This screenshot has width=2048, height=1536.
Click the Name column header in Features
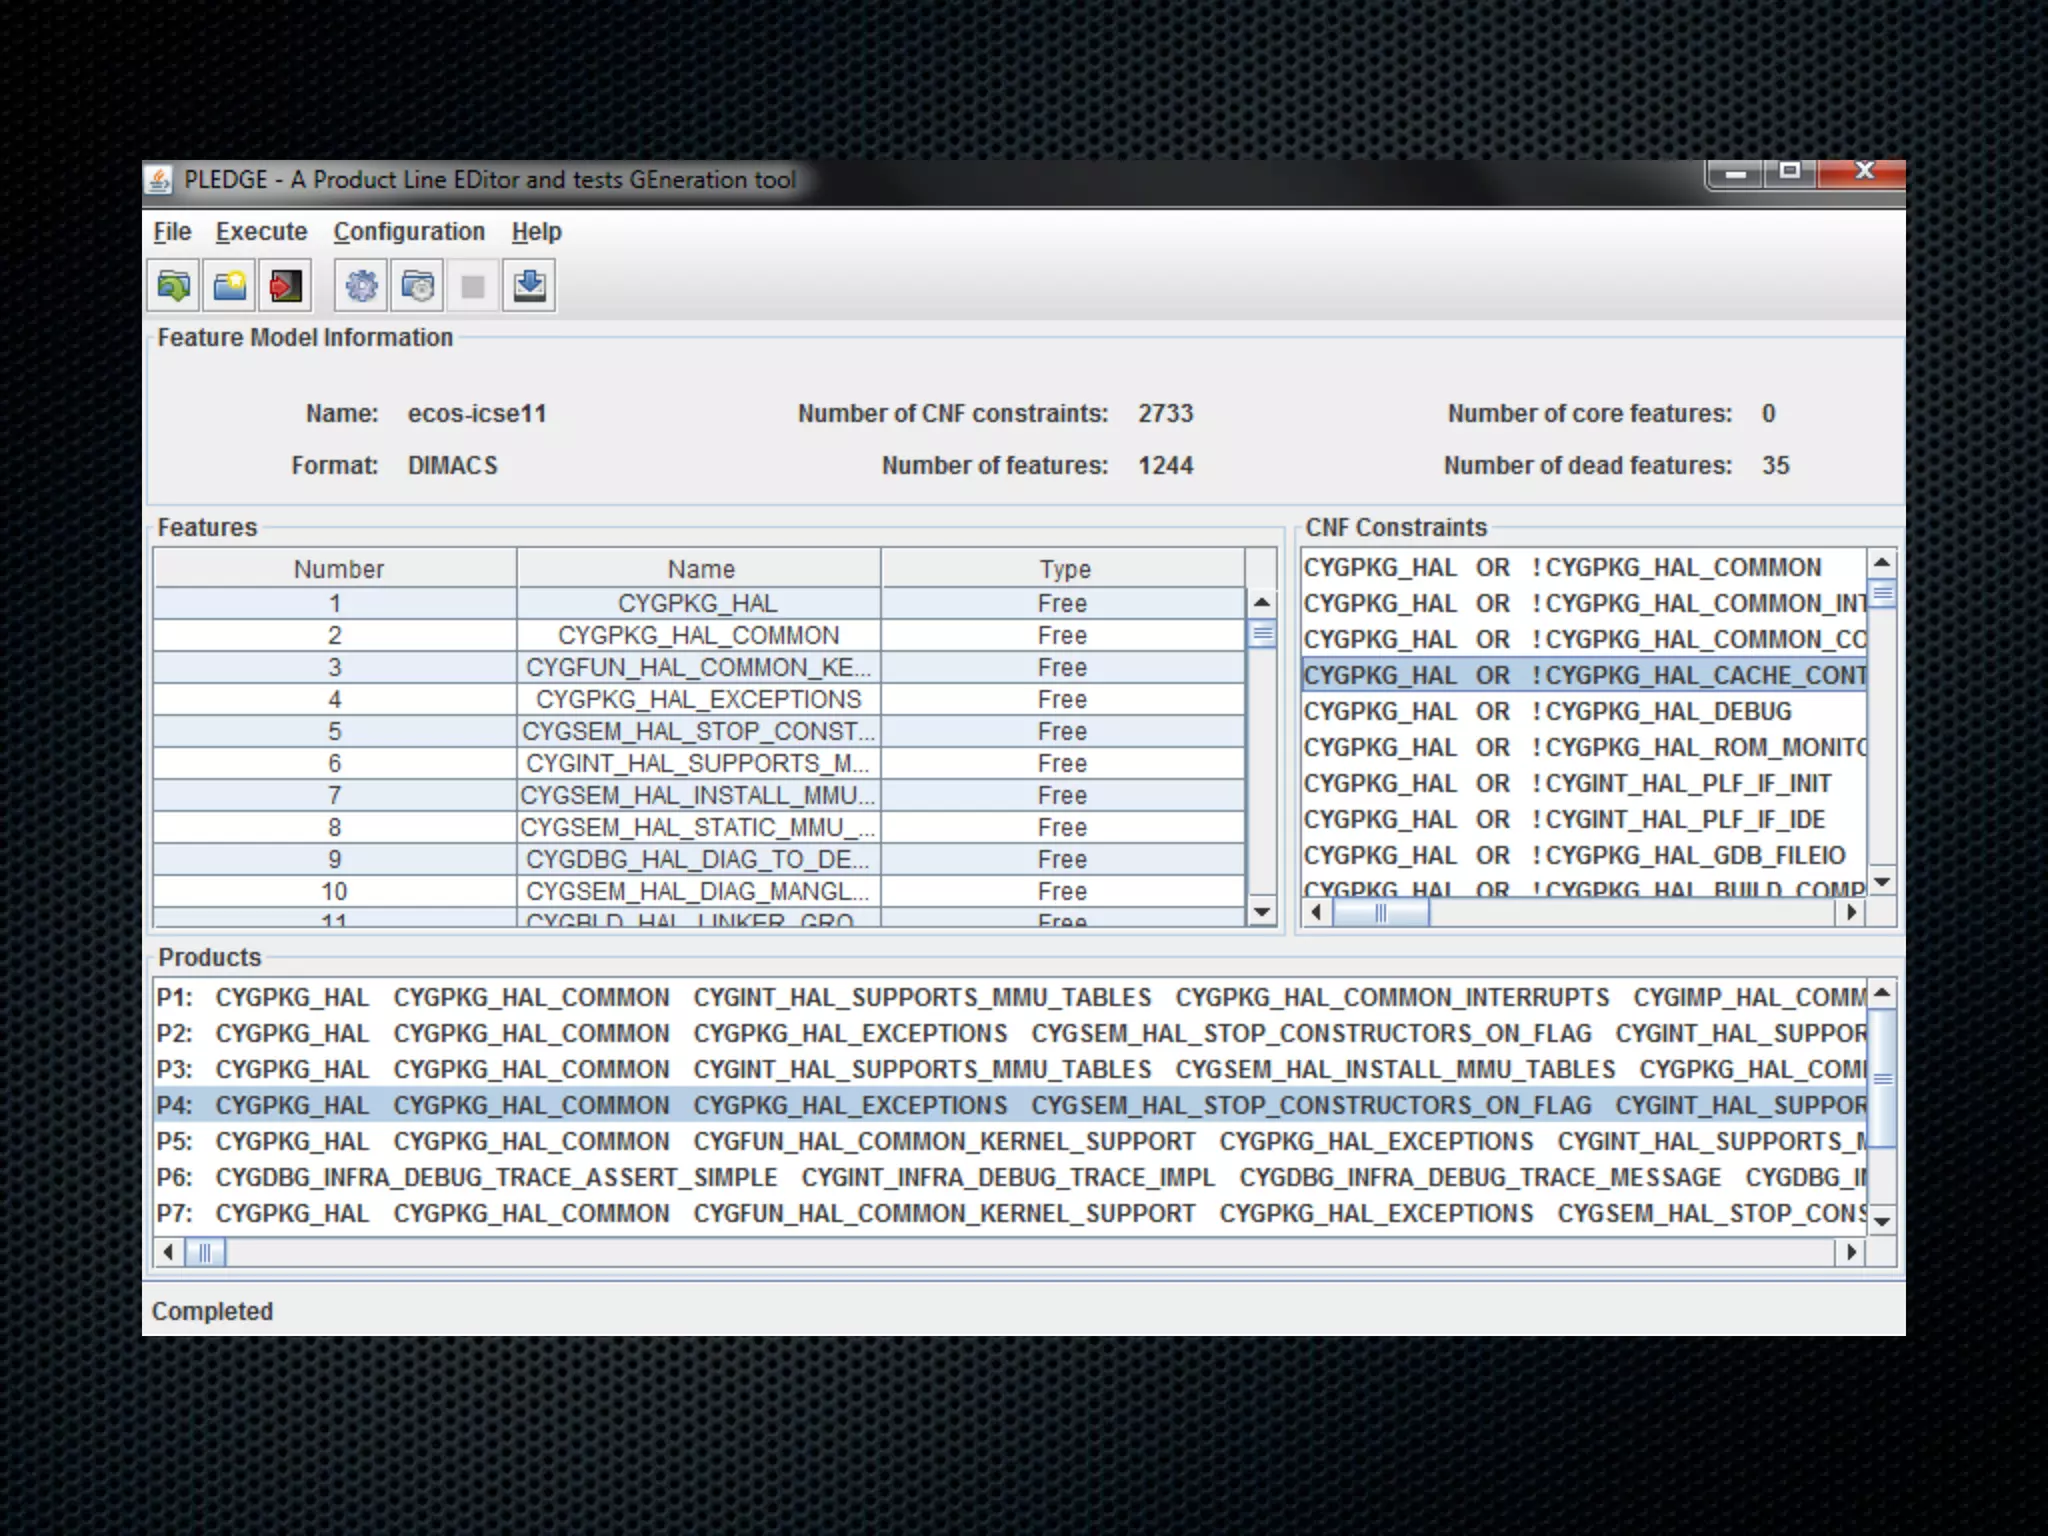point(700,569)
